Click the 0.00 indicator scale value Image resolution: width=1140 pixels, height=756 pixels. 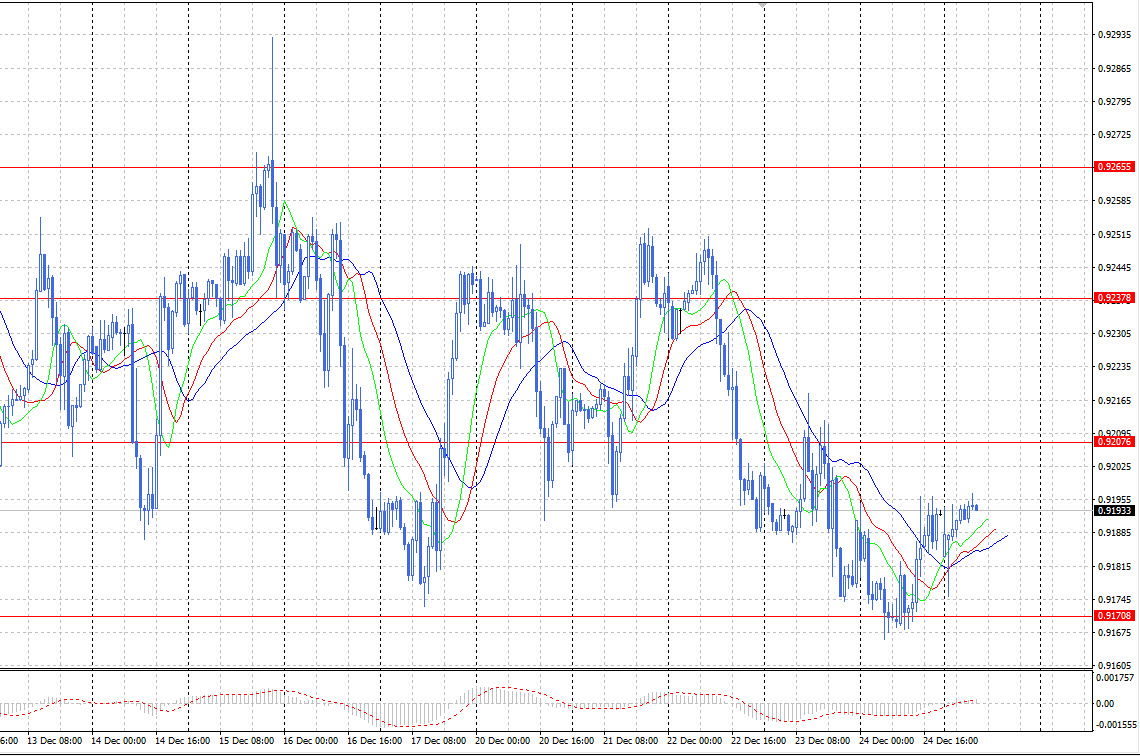1105,704
